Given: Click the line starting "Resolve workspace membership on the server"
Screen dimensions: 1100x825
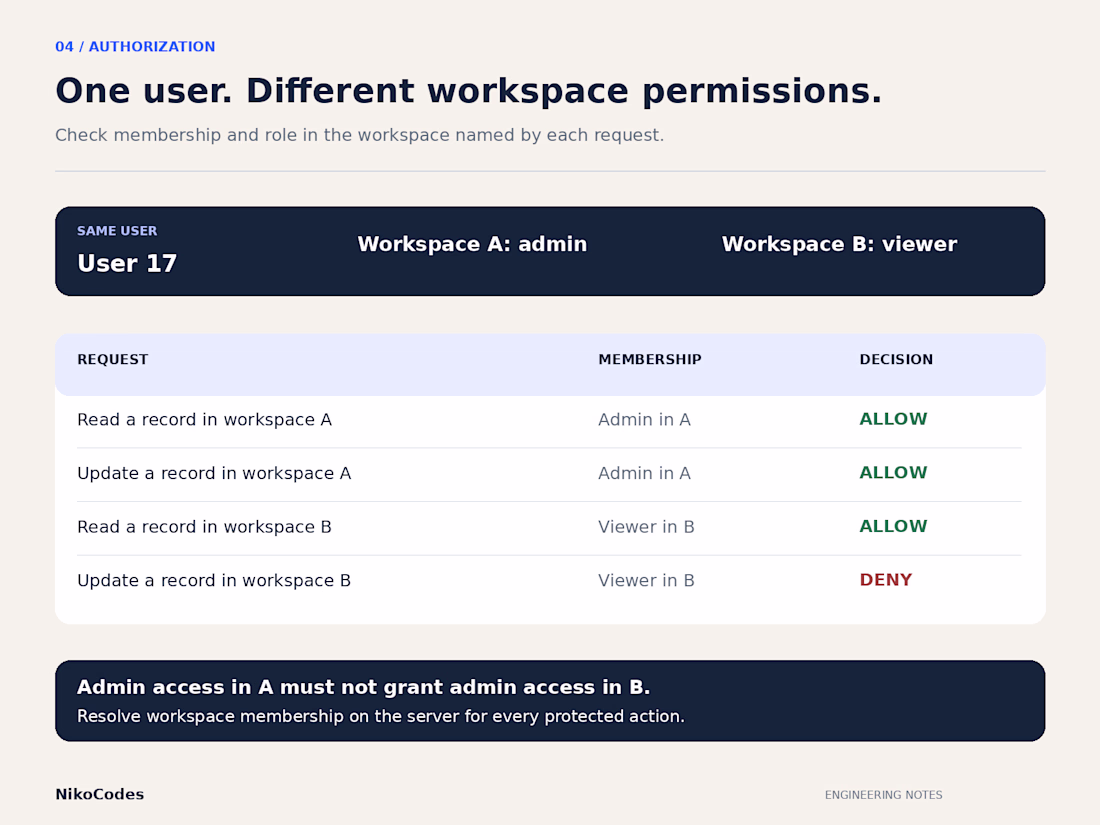Looking at the screenshot, I should (x=380, y=716).
